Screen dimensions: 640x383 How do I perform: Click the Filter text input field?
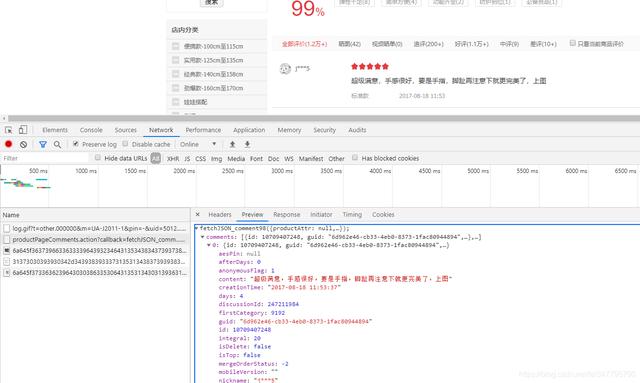[44, 158]
